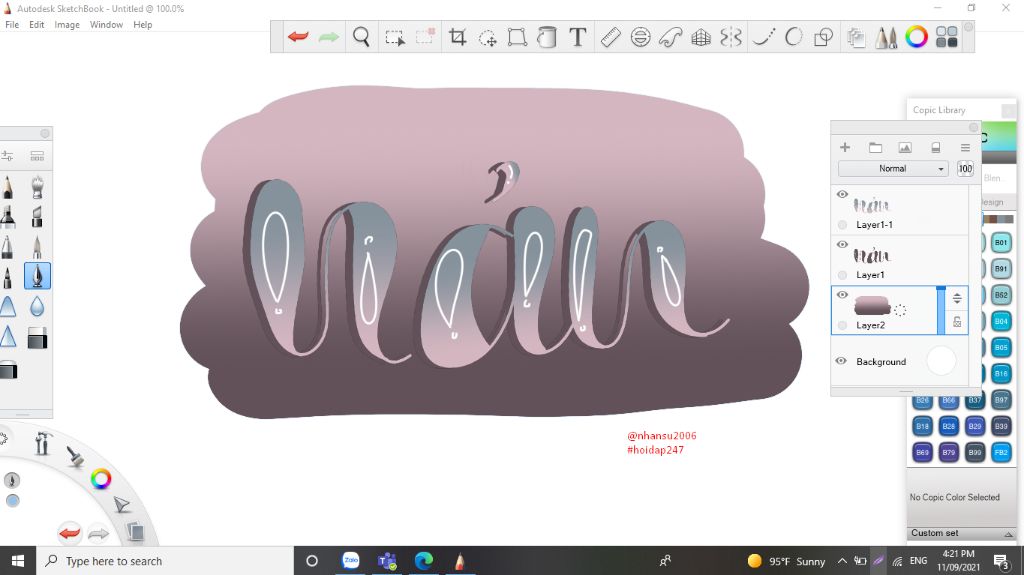Open the layer panel hamburger menu

click(x=965, y=148)
